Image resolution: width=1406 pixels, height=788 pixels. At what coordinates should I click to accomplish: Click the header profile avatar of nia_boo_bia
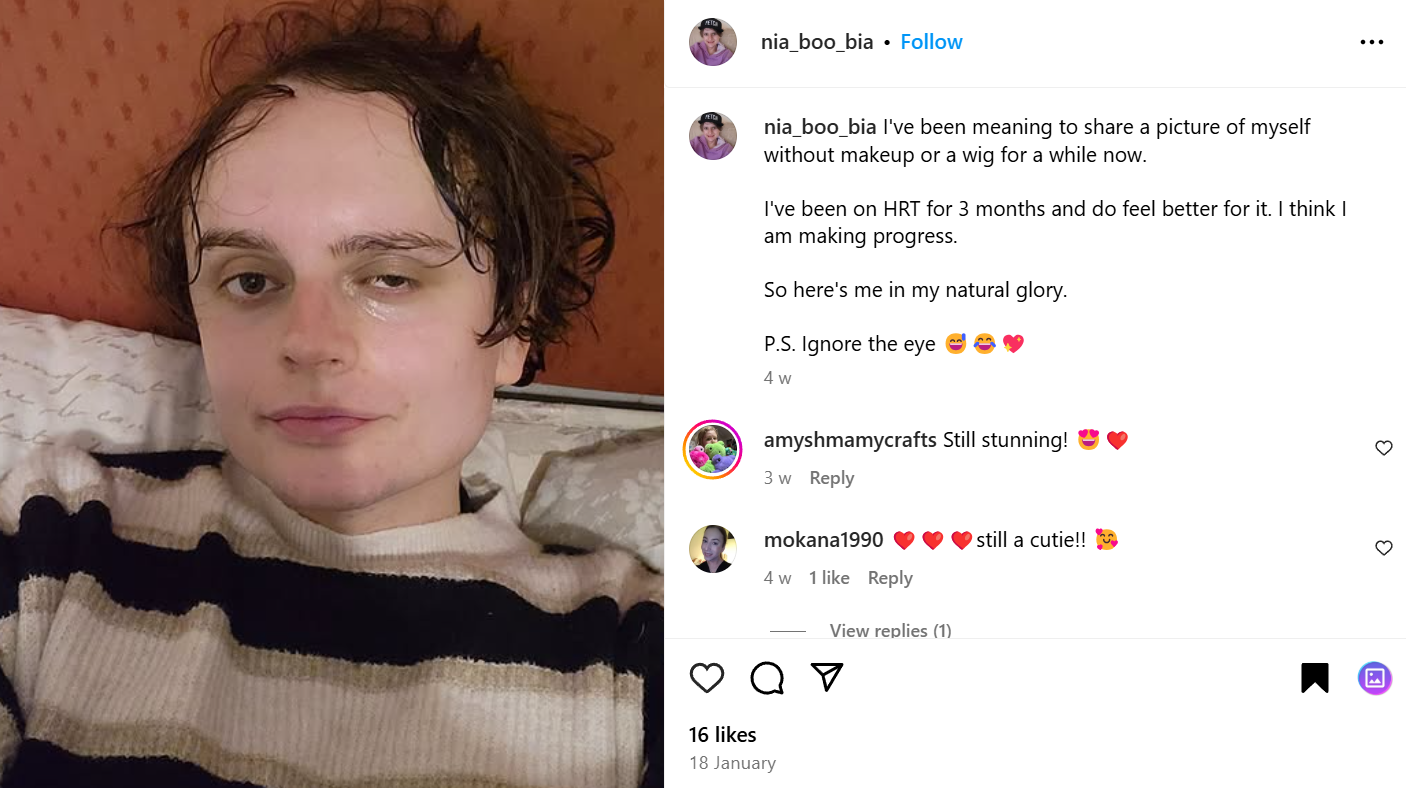tap(713, 42)
